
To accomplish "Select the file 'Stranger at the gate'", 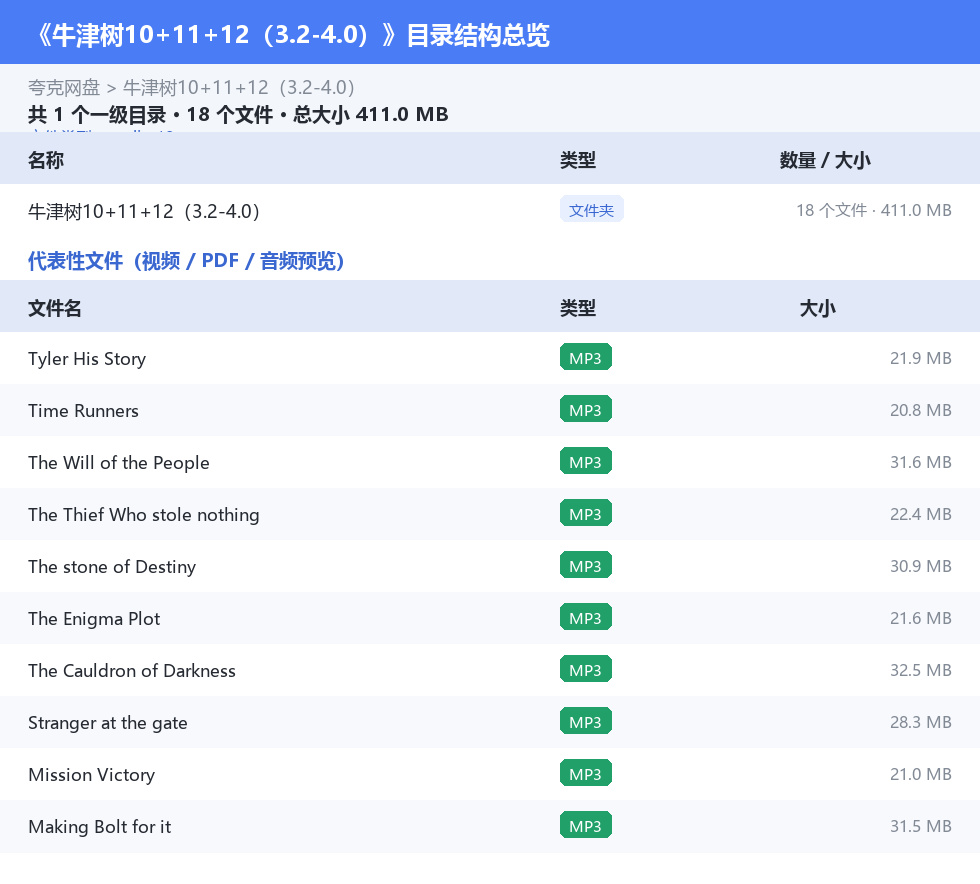I will click(x=108, y=723).
